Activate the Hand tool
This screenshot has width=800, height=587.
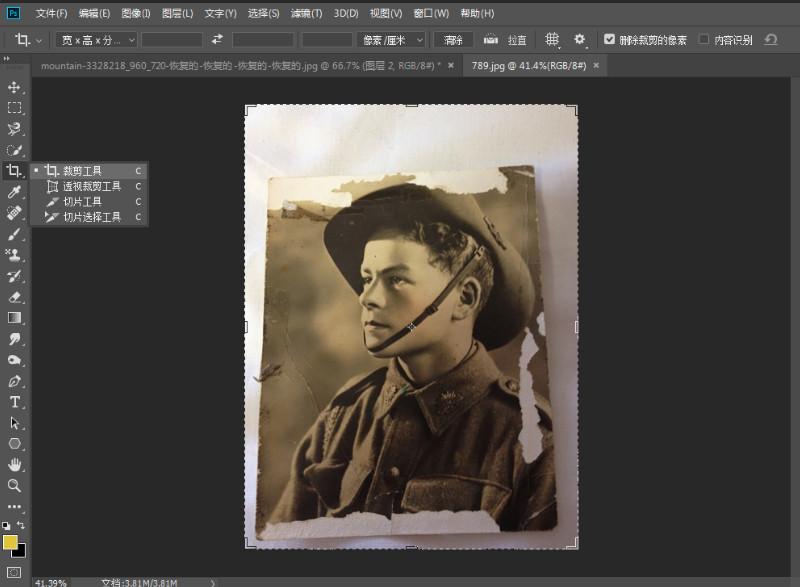click(15, 464)
